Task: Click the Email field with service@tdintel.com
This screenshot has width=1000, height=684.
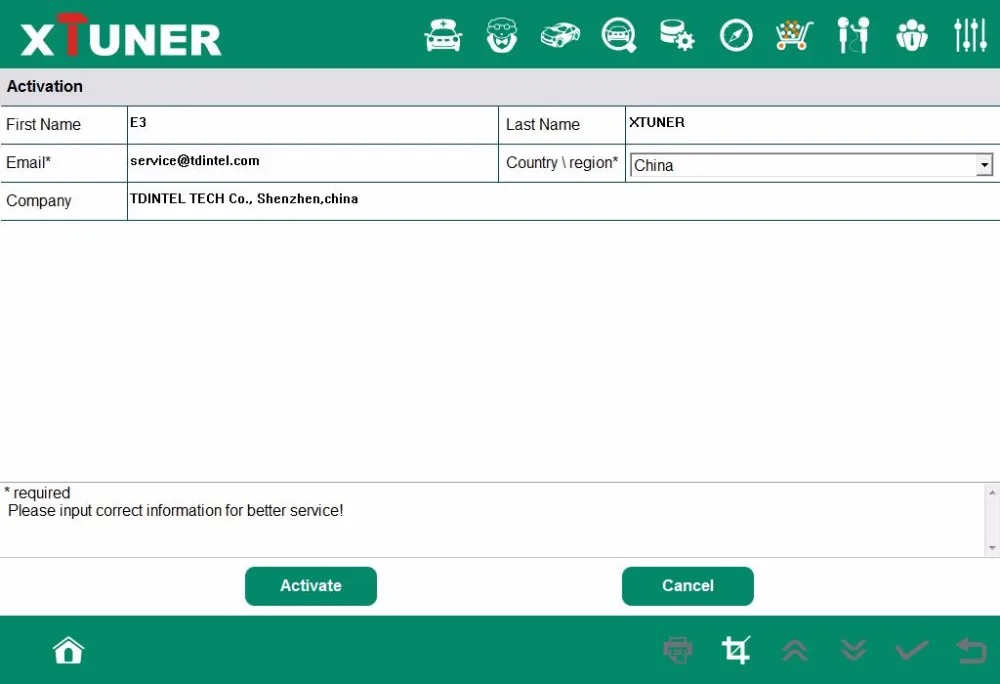Action: click(312, 163)
